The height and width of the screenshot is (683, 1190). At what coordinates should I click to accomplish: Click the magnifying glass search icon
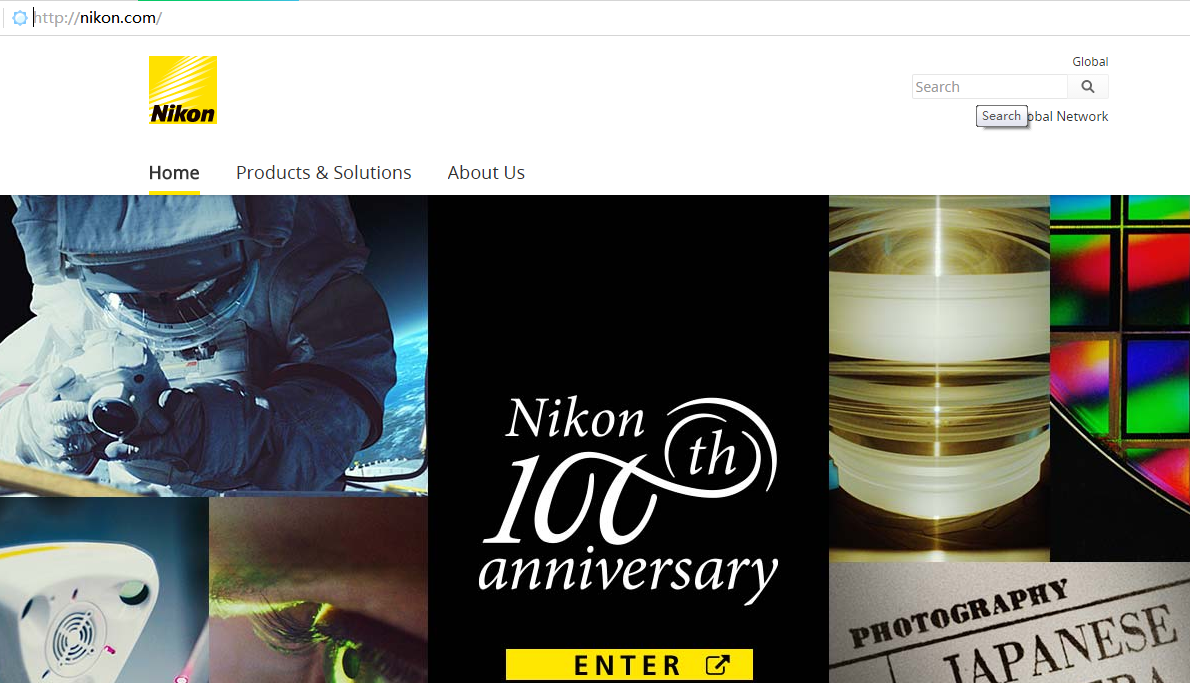click(x=1088, y=87)
